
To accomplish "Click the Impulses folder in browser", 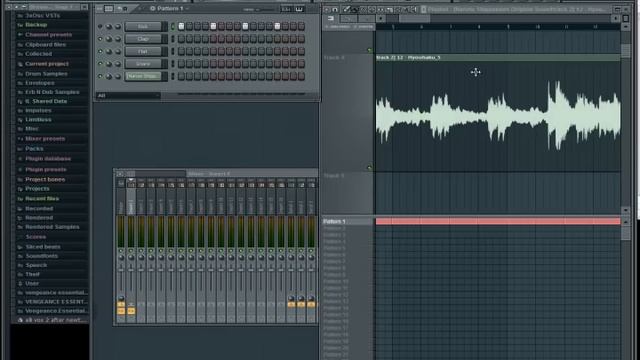I will click(x=38, y=111).
